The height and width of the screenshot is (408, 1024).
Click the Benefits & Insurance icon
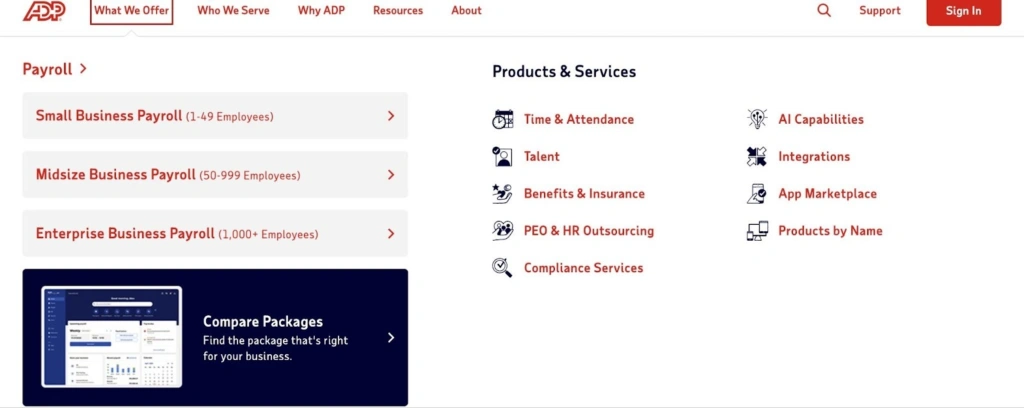point(502,194)
